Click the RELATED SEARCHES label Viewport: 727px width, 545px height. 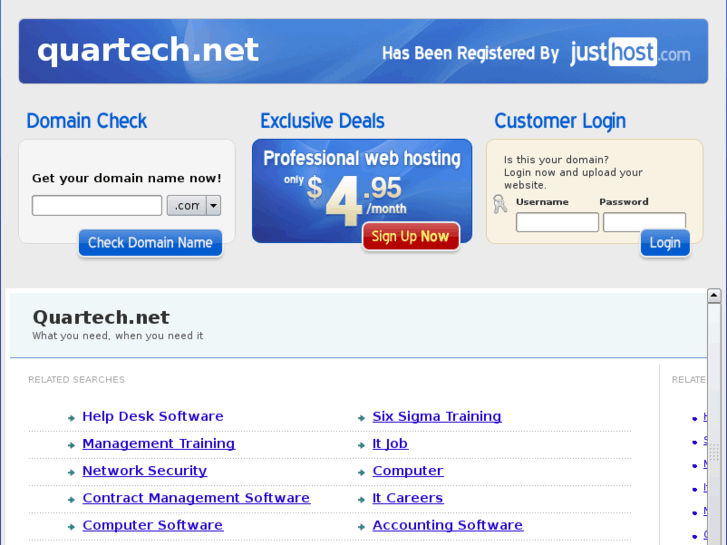[x=77, y=380]
